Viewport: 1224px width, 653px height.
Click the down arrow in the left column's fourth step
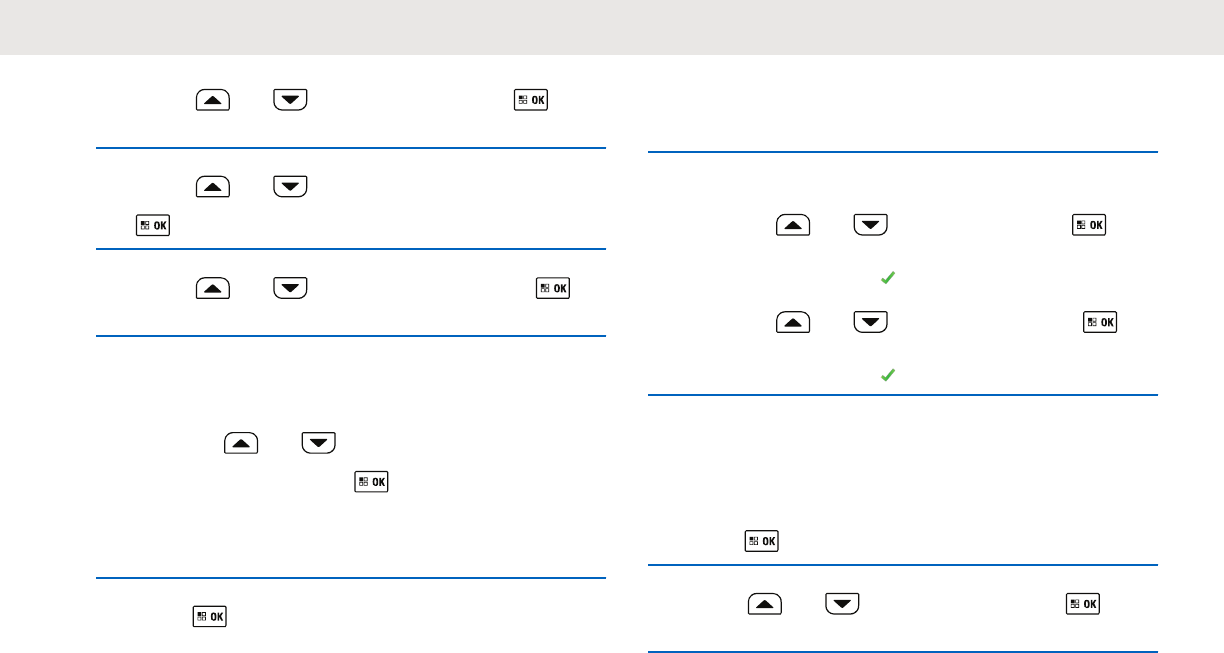coord(319,442)
